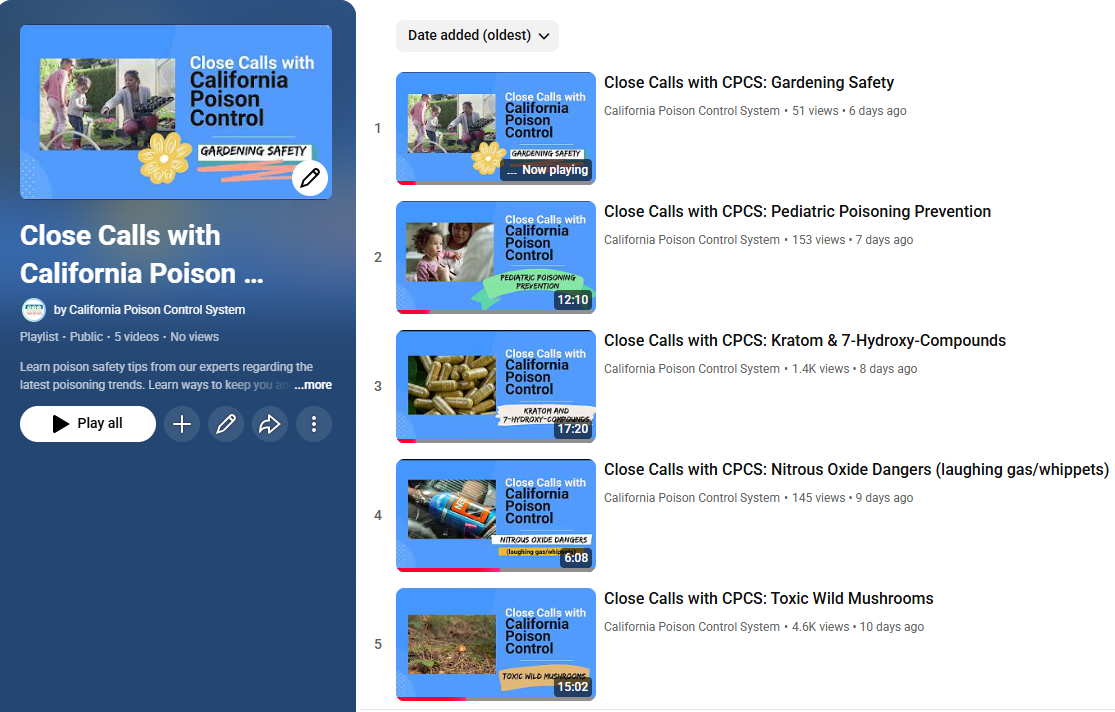The width and height of the screenshot is (1115, 712).
Task: Open the Date added (oldest) sort dropdown
Action: pos(477,36)
